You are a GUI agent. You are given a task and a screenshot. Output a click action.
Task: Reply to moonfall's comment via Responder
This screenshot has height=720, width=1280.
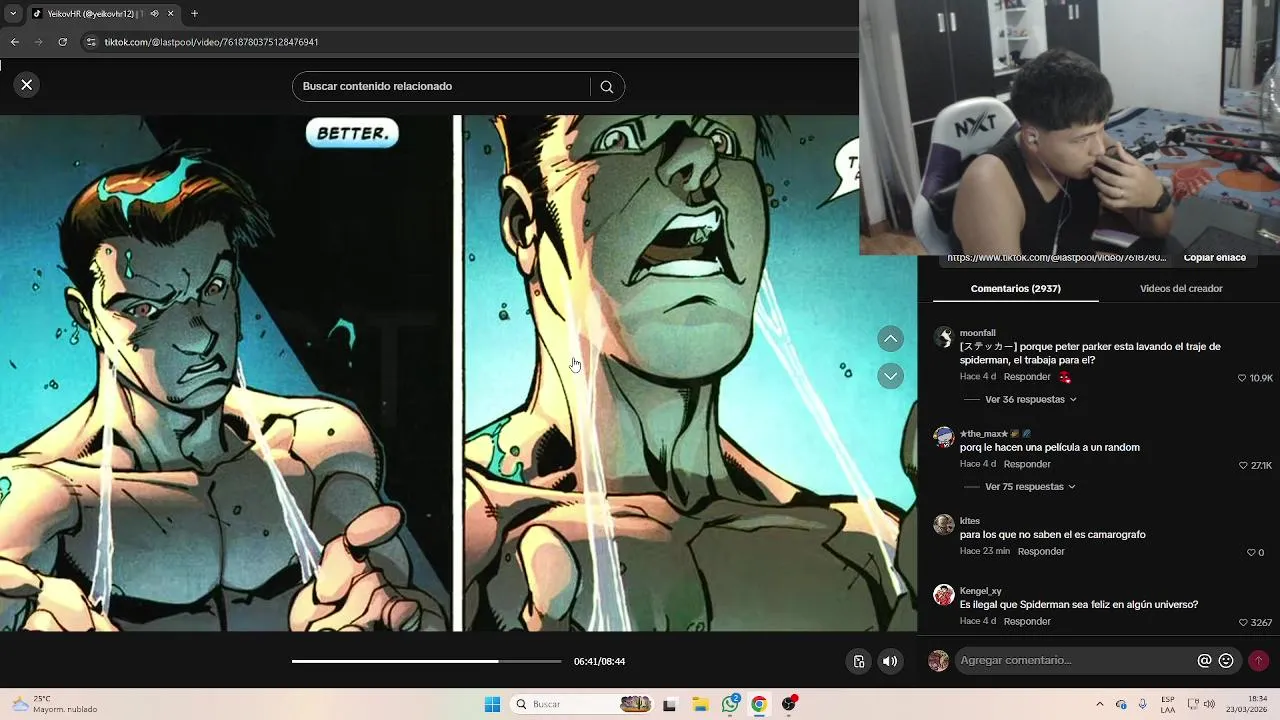tap(1027, 377)
